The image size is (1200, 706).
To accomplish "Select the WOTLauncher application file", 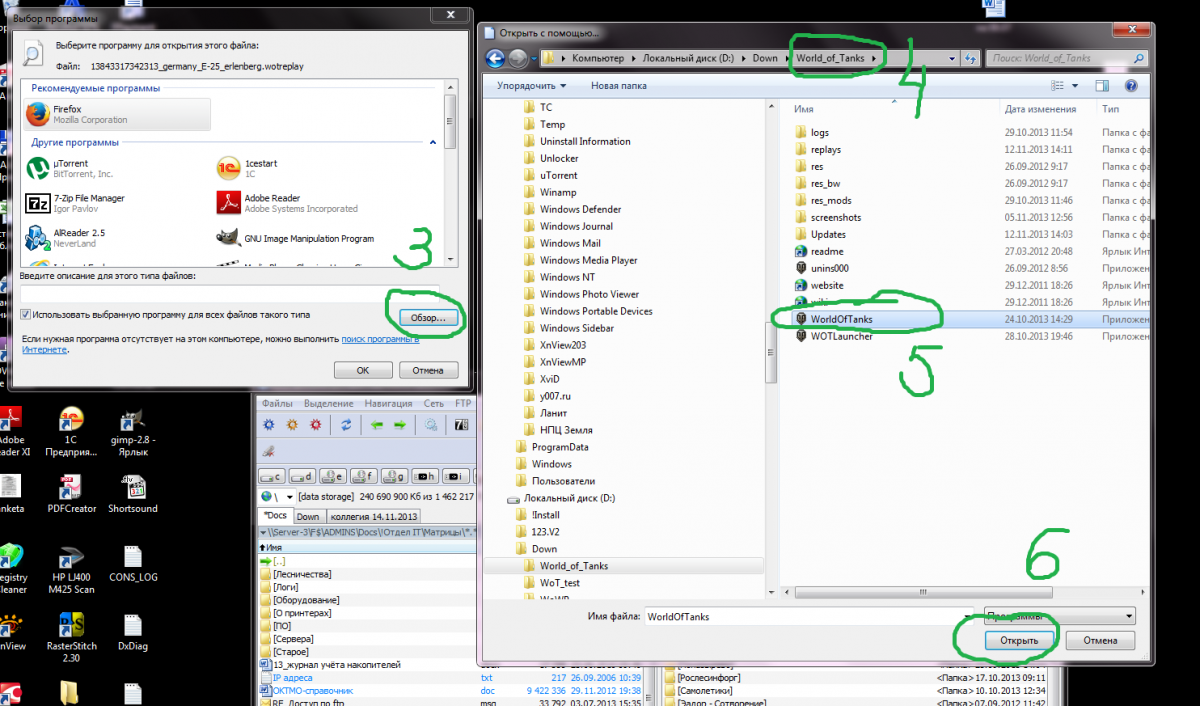I will 833,336.
